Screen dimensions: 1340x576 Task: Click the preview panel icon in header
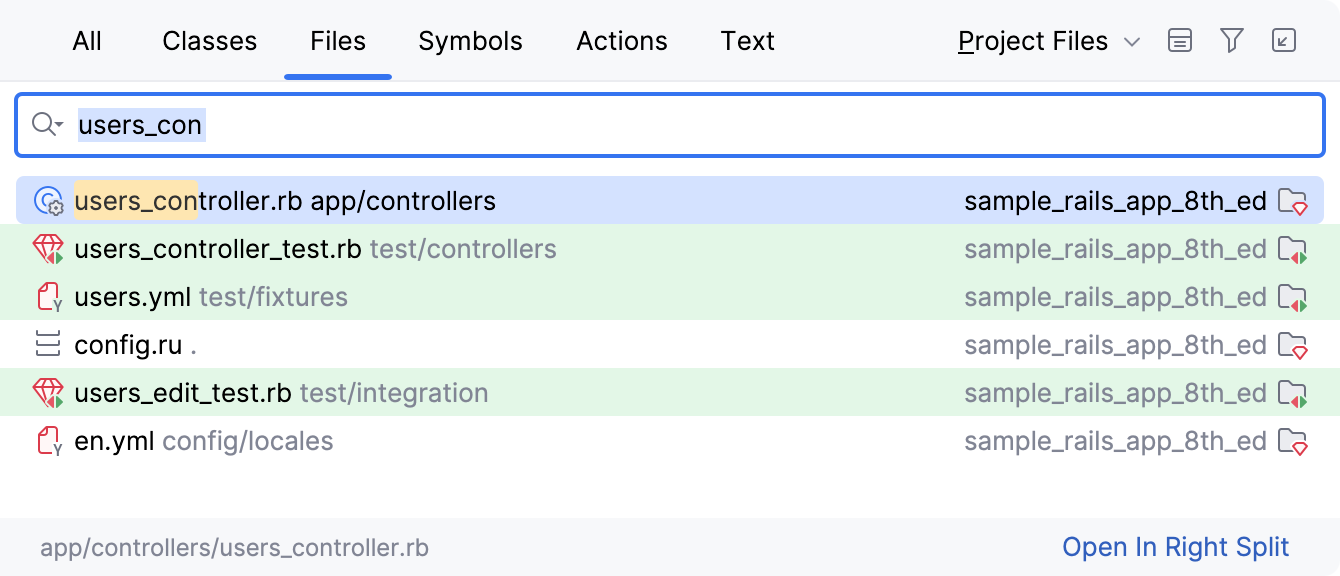1180,41
